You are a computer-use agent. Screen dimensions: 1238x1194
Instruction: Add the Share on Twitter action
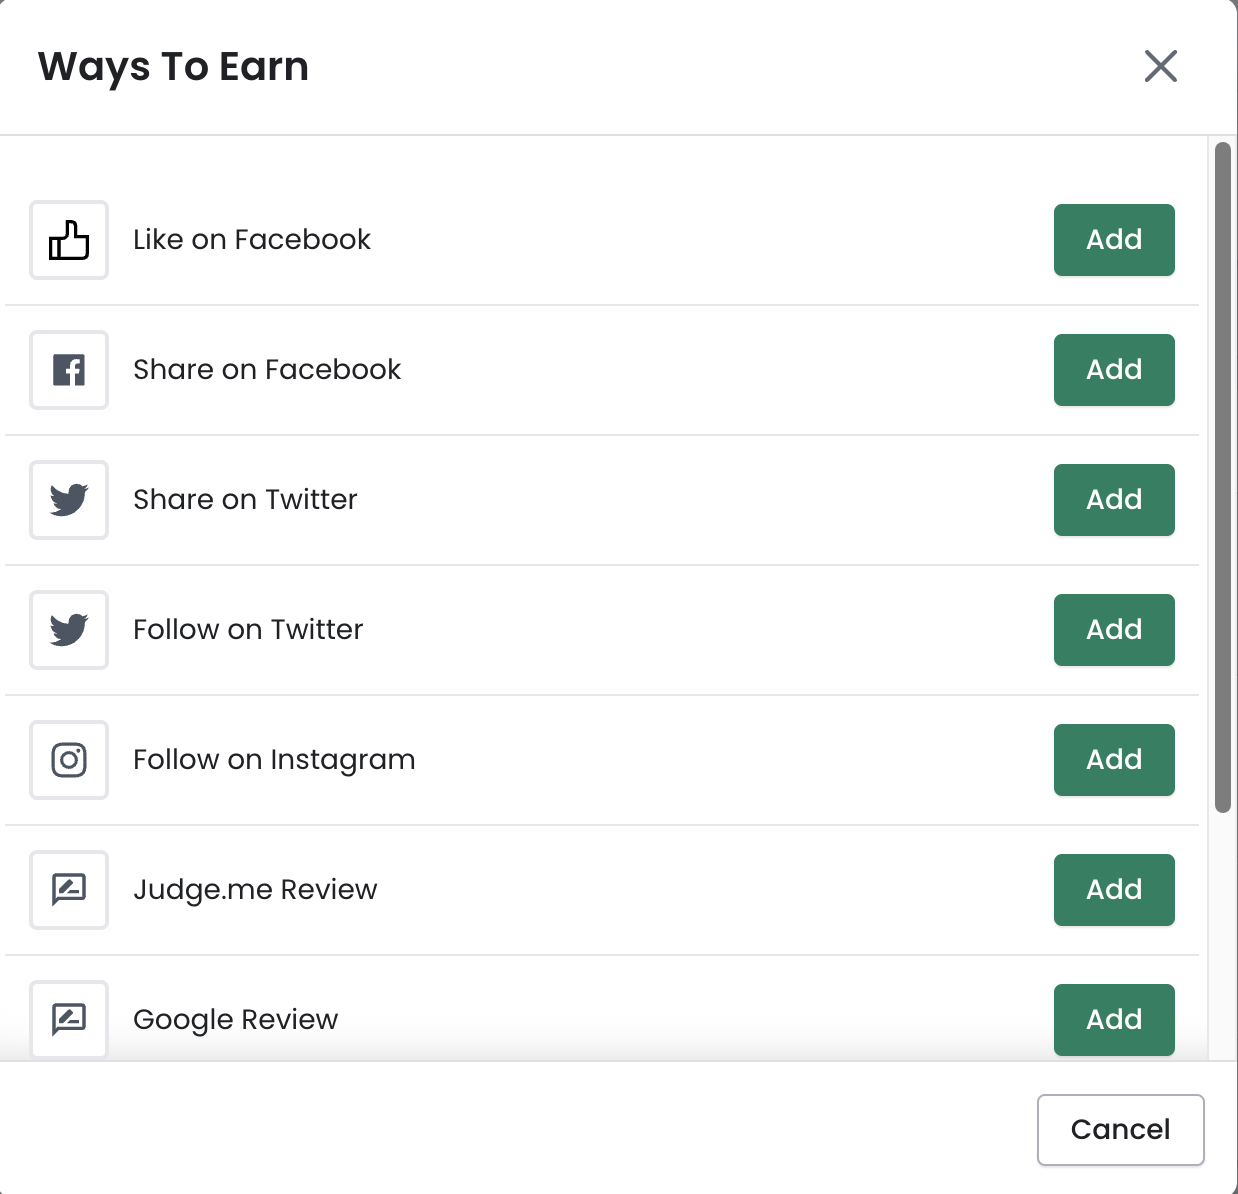pyautogui.click(x=1114, y=500)
